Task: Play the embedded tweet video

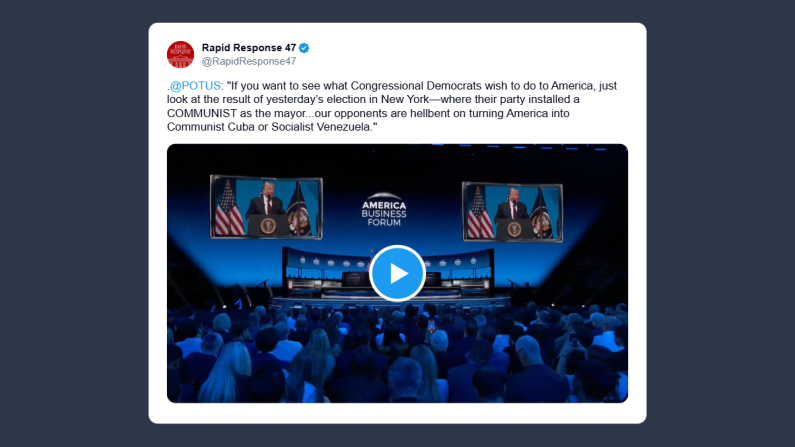Action: click(x=397, y=273)
